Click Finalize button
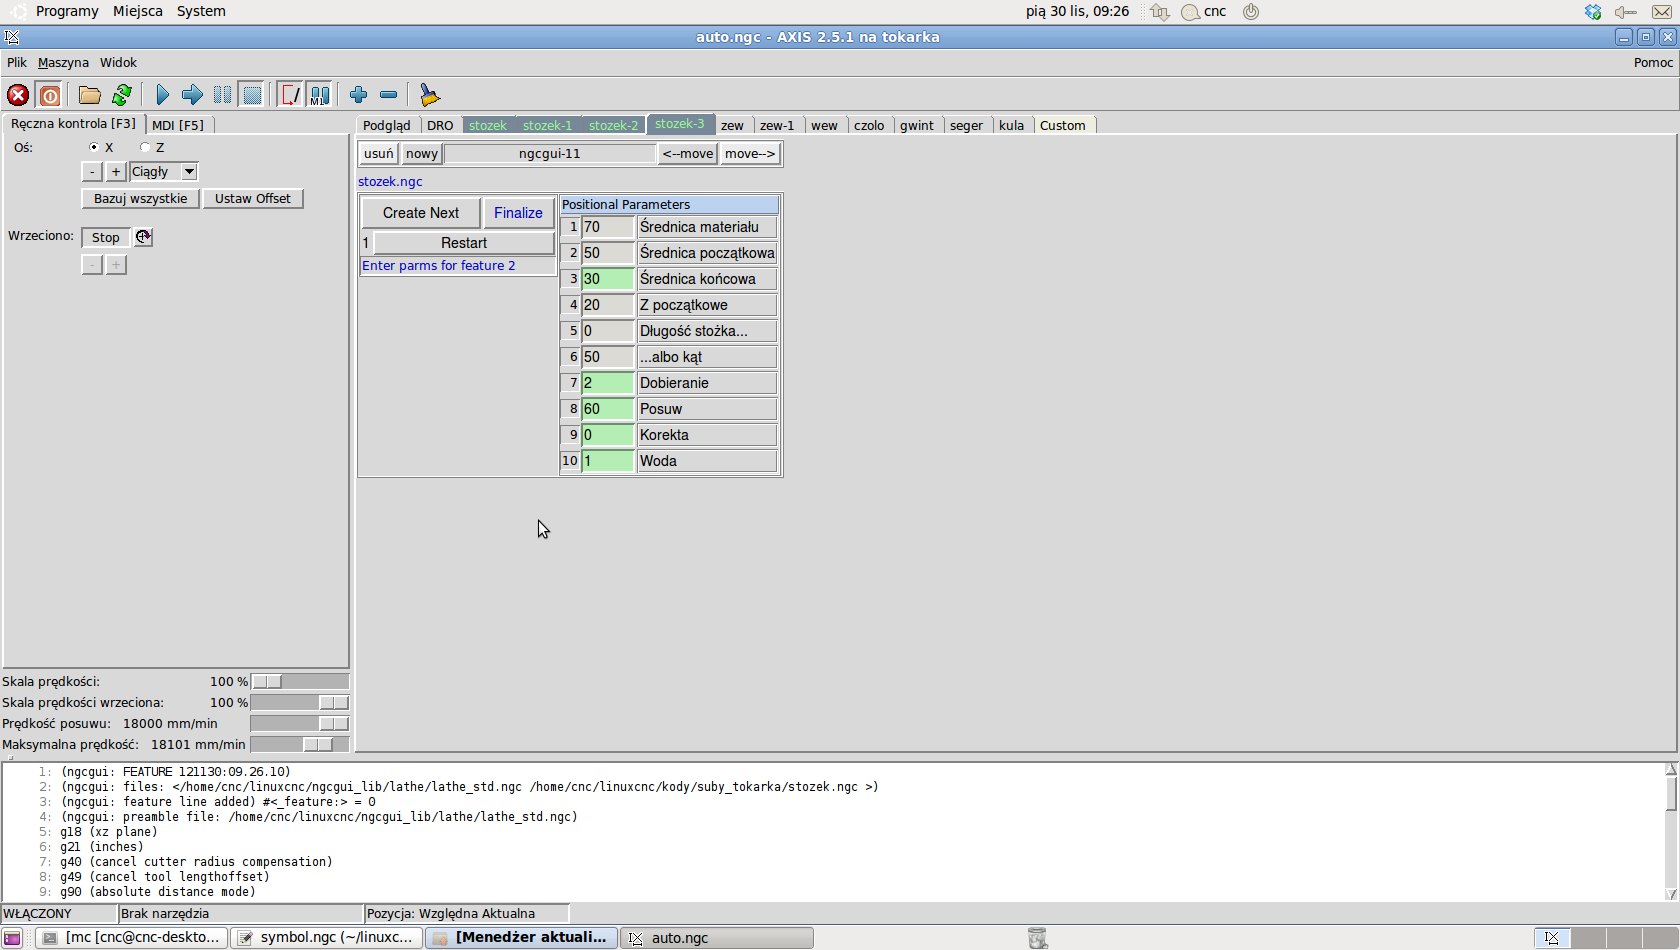The image size is (1680, 950). pos(518,213)
